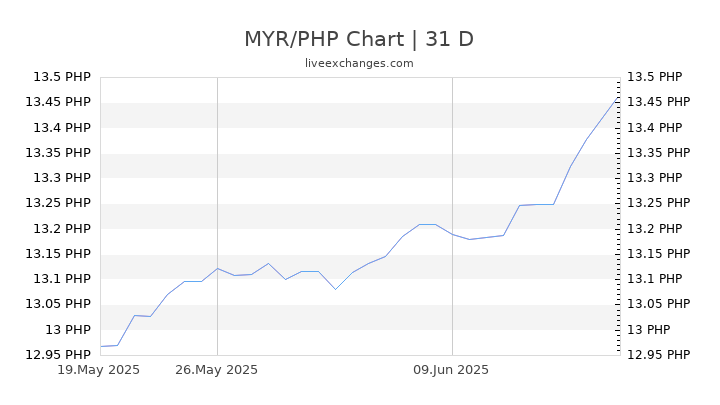This screenshot has height=405, width=720.
Task: Click the right axis label '13.45 PHP'
Action: click(x=658, y=102)
